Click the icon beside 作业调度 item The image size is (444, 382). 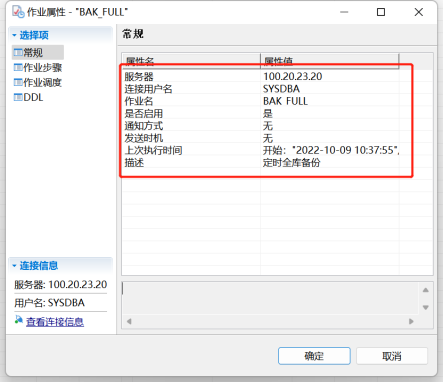(x=18, y=82)
